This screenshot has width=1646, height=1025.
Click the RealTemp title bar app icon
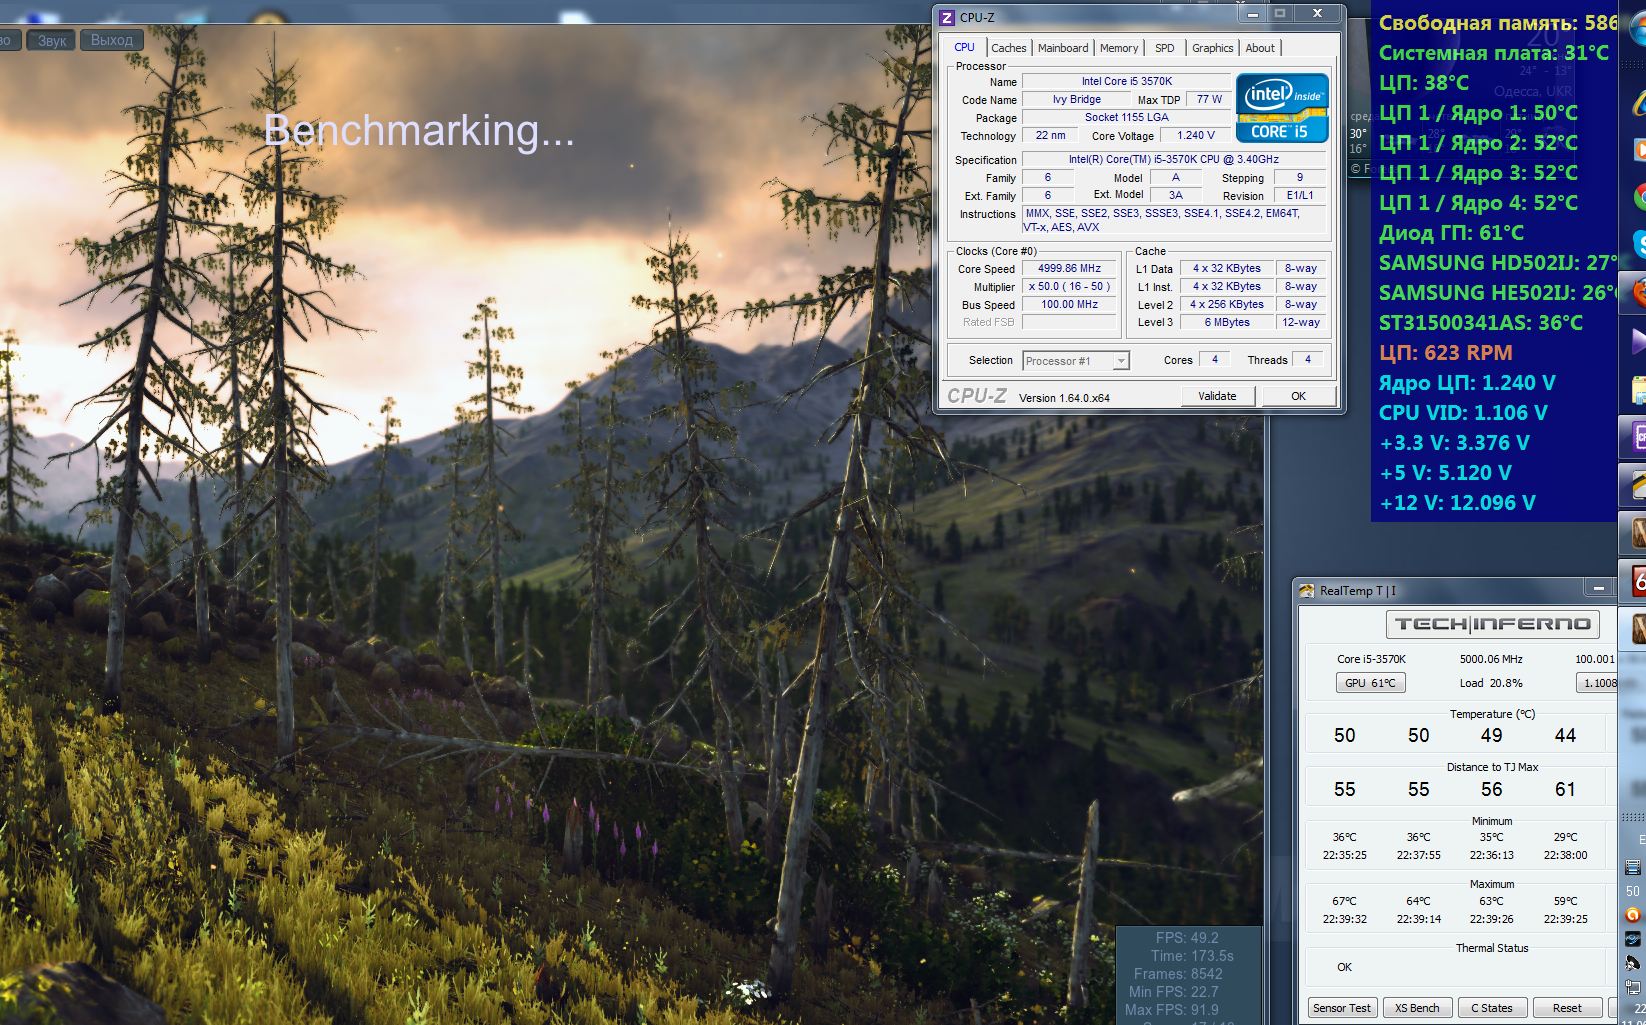click(1306, 590)
